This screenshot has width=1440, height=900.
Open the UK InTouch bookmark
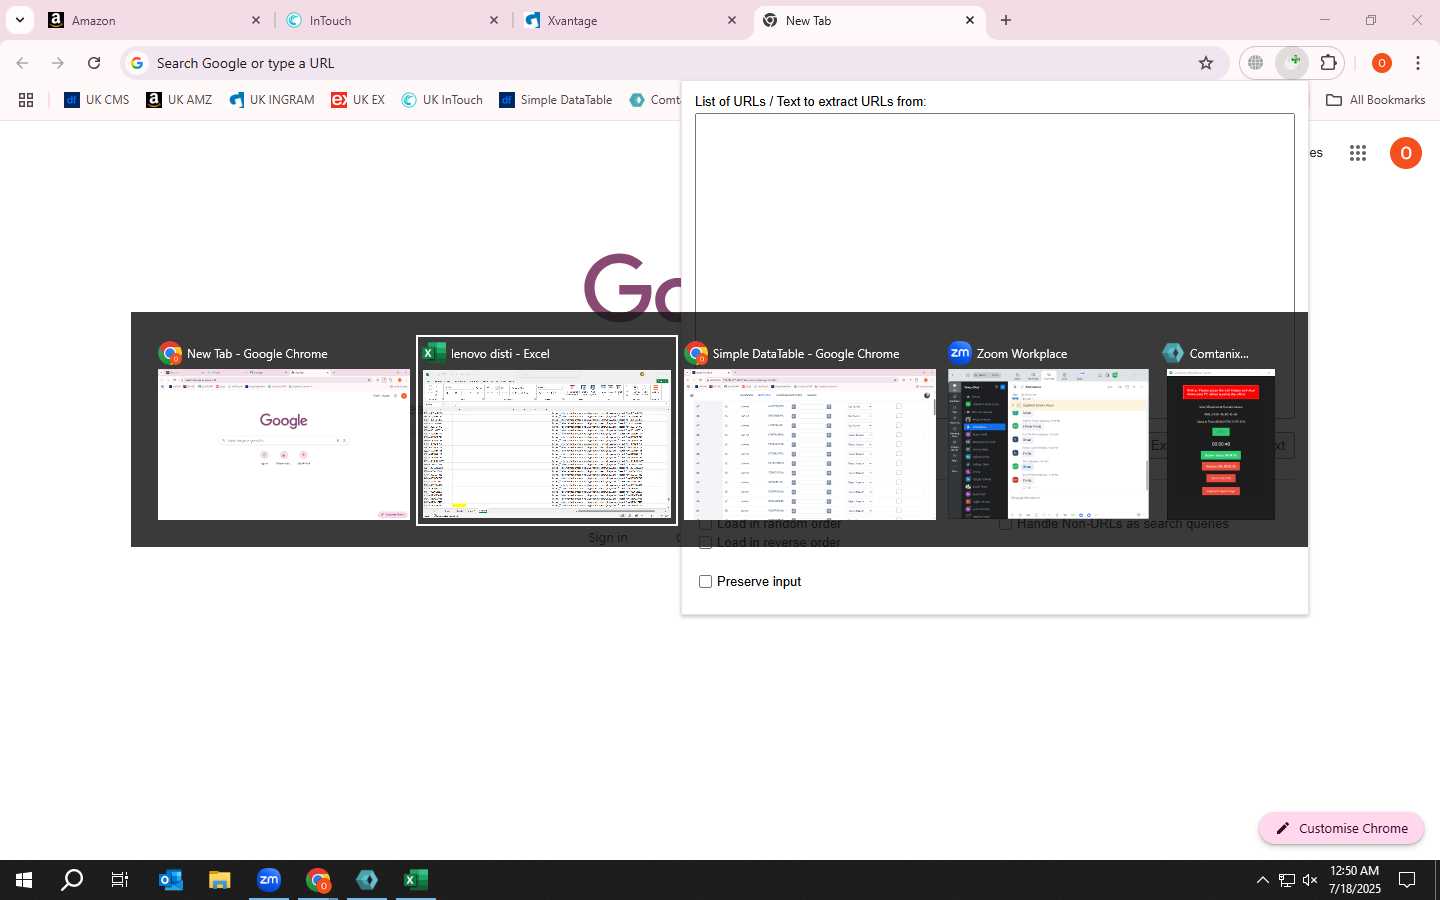442,100
